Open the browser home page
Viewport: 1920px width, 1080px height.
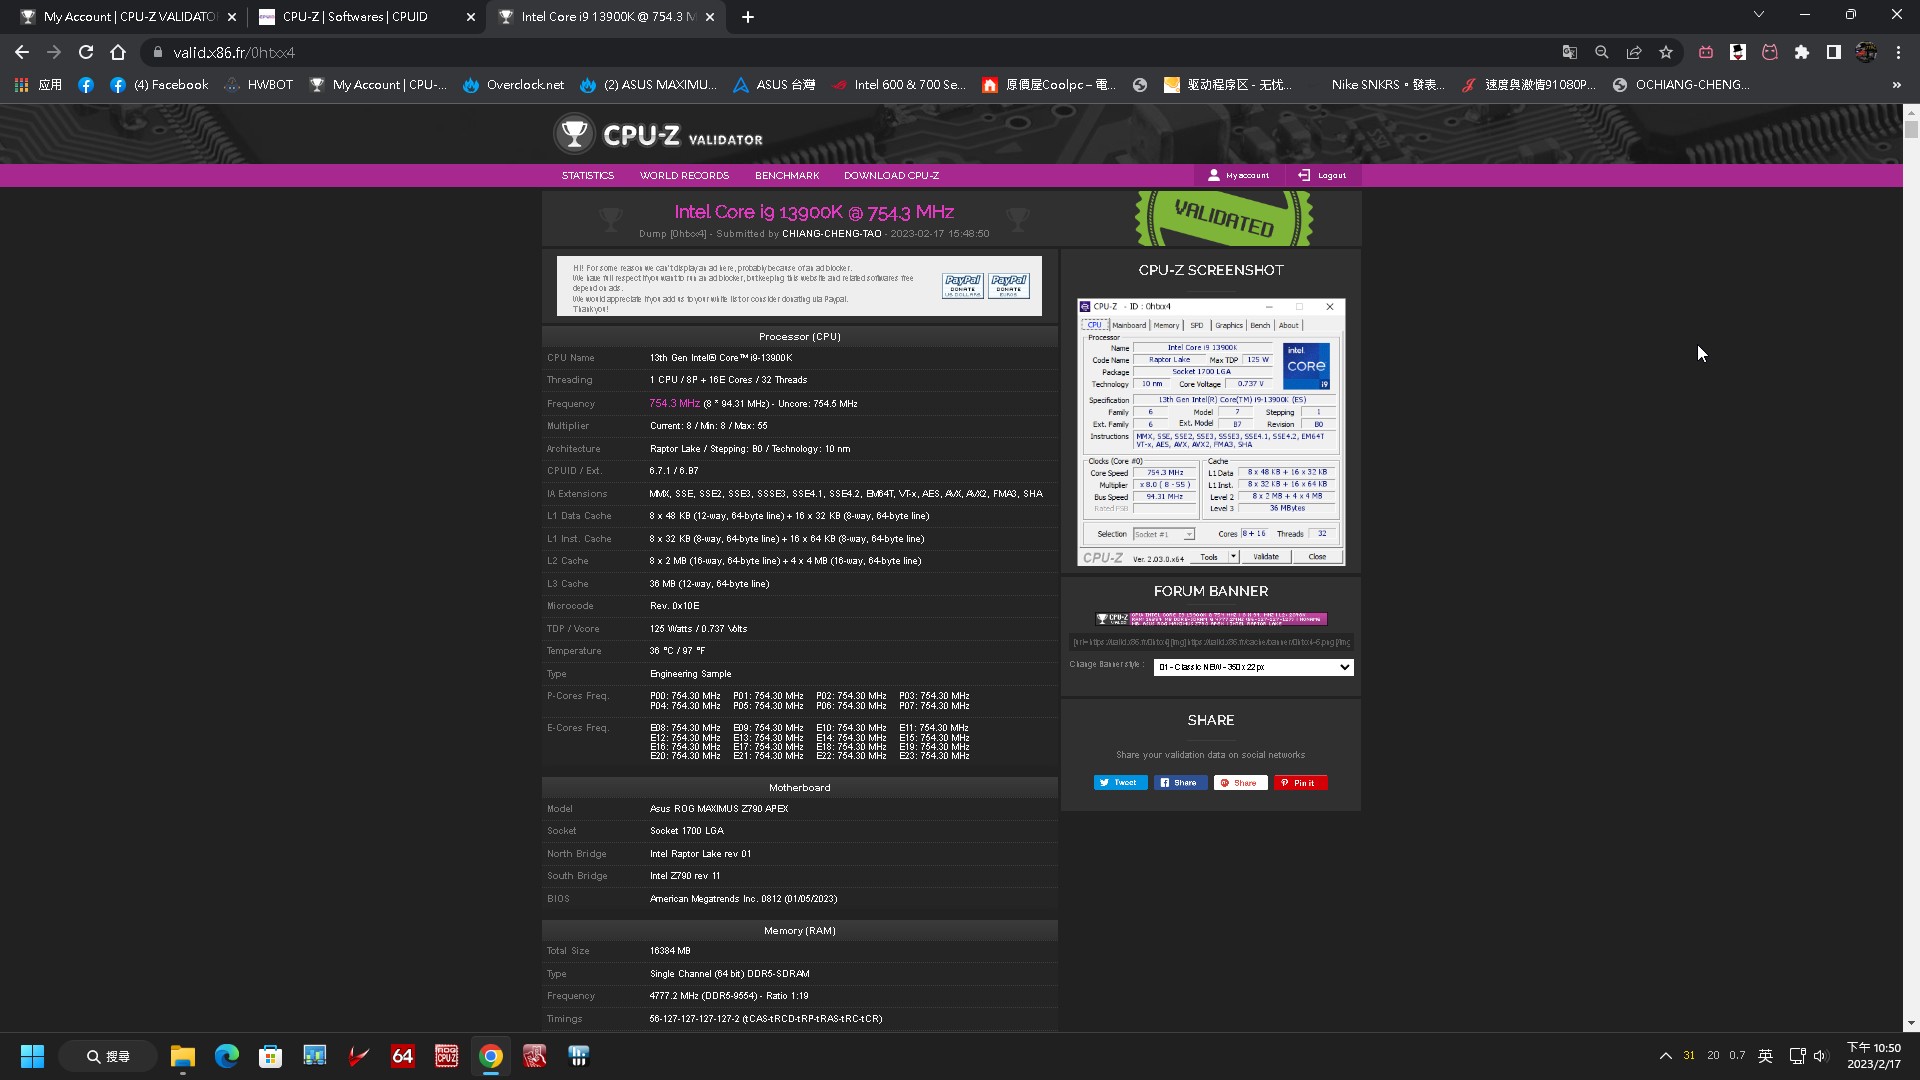(118, 52)
